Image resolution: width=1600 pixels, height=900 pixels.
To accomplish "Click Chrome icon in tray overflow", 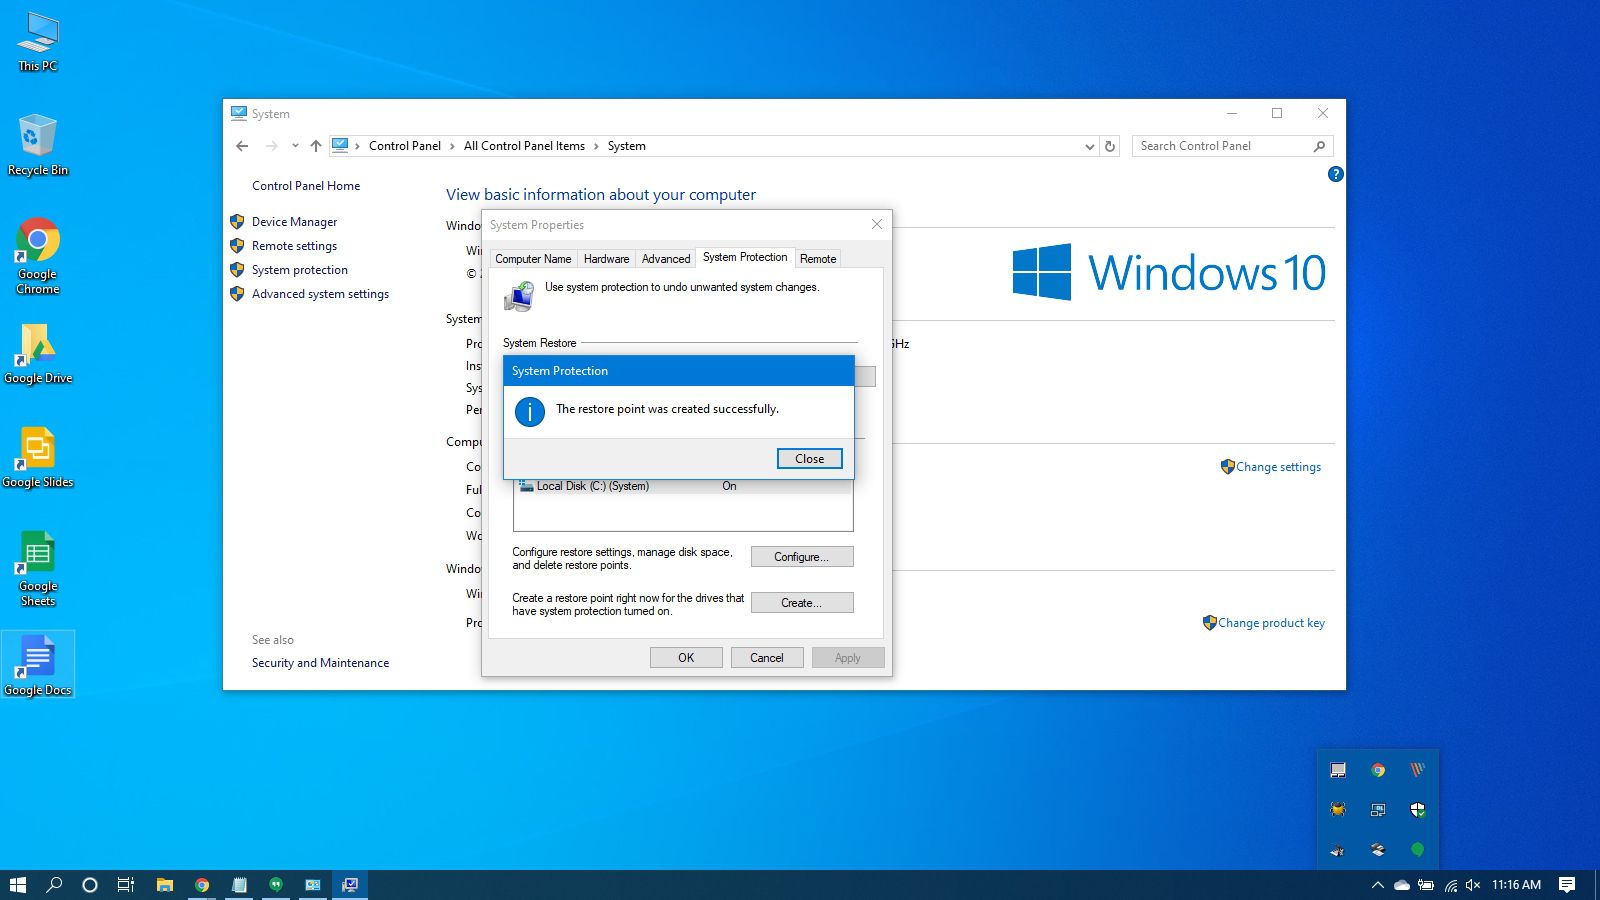I will pyautogui.click(x=1378, y=770).
